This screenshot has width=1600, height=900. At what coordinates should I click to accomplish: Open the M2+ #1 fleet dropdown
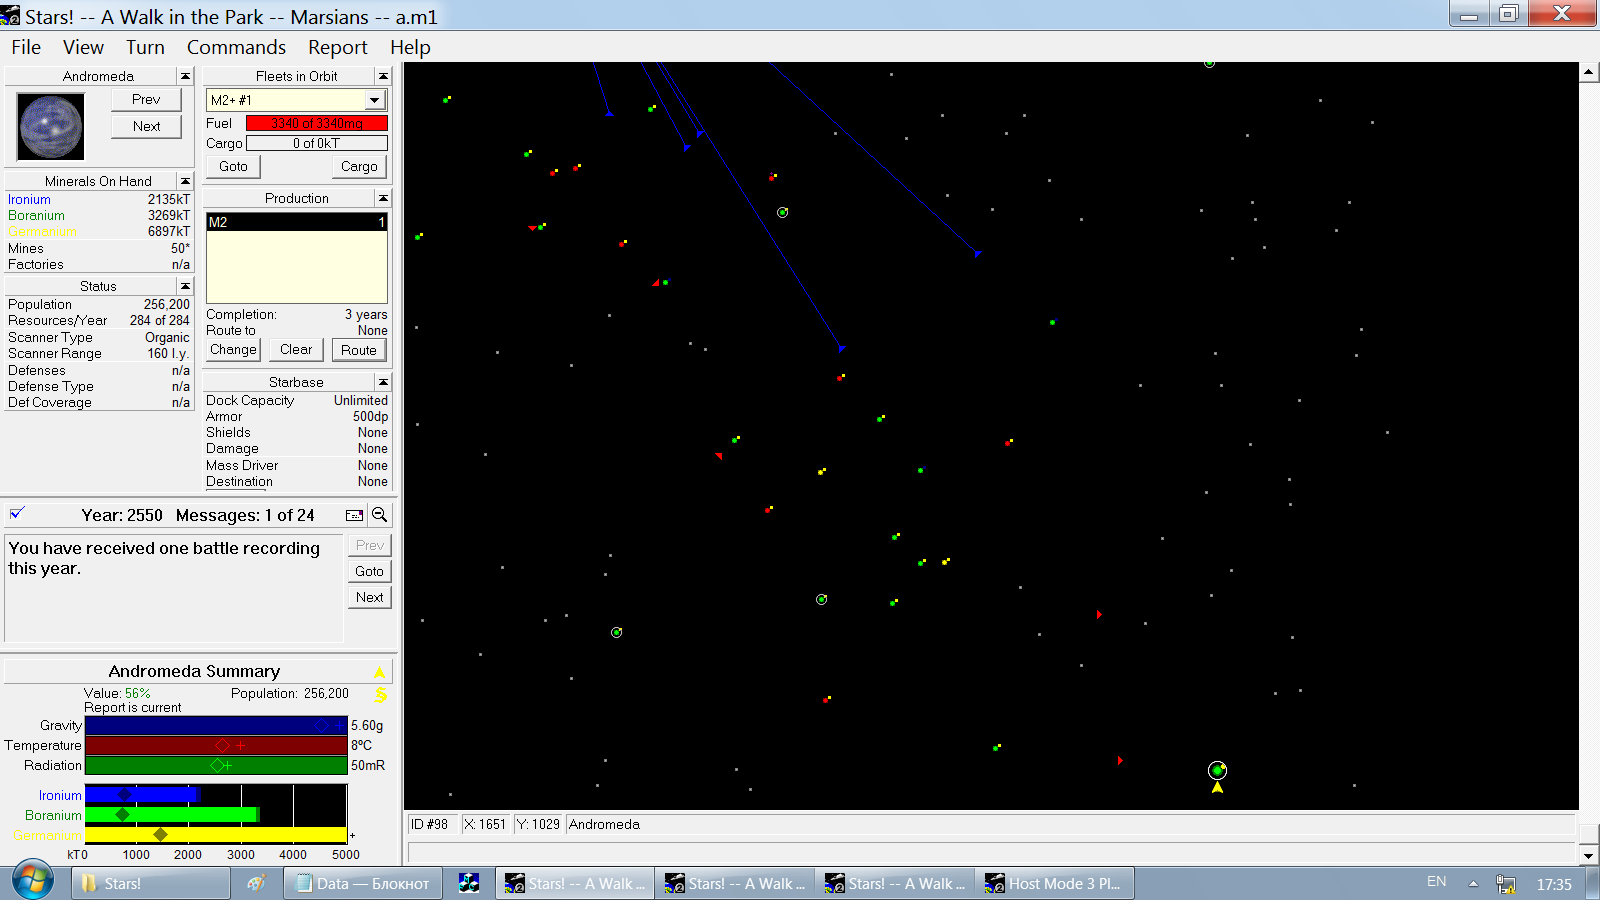point(374,100)
